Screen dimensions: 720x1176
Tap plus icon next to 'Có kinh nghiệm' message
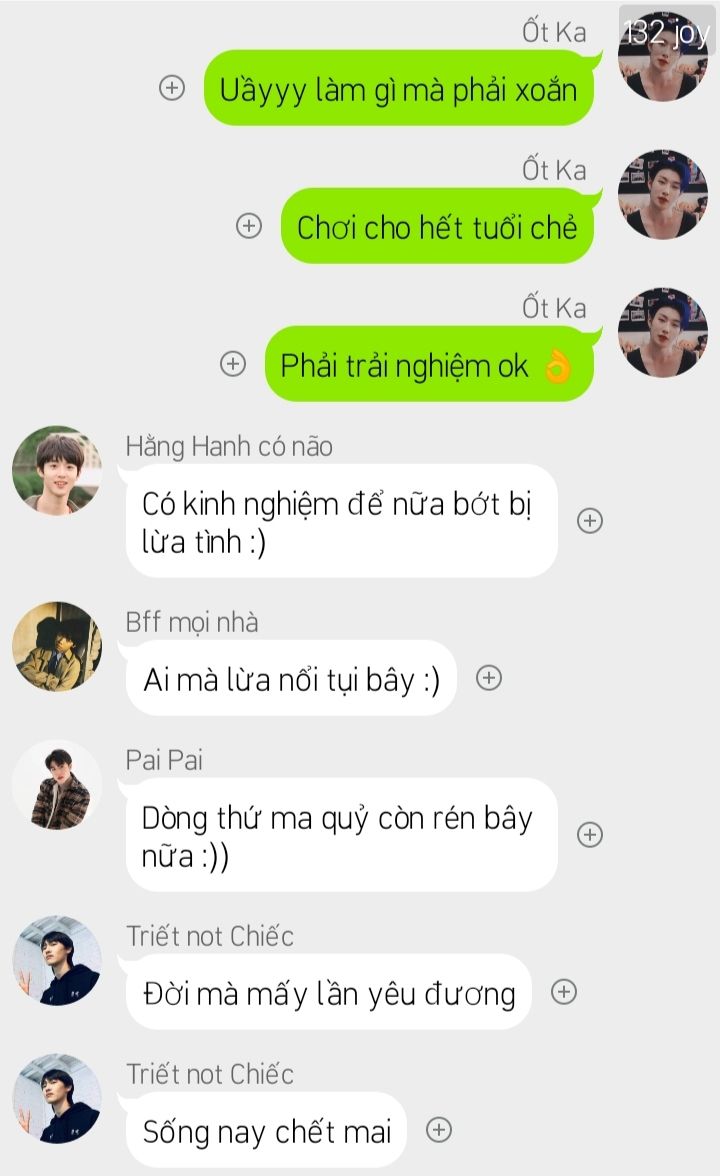coord(590,520)
